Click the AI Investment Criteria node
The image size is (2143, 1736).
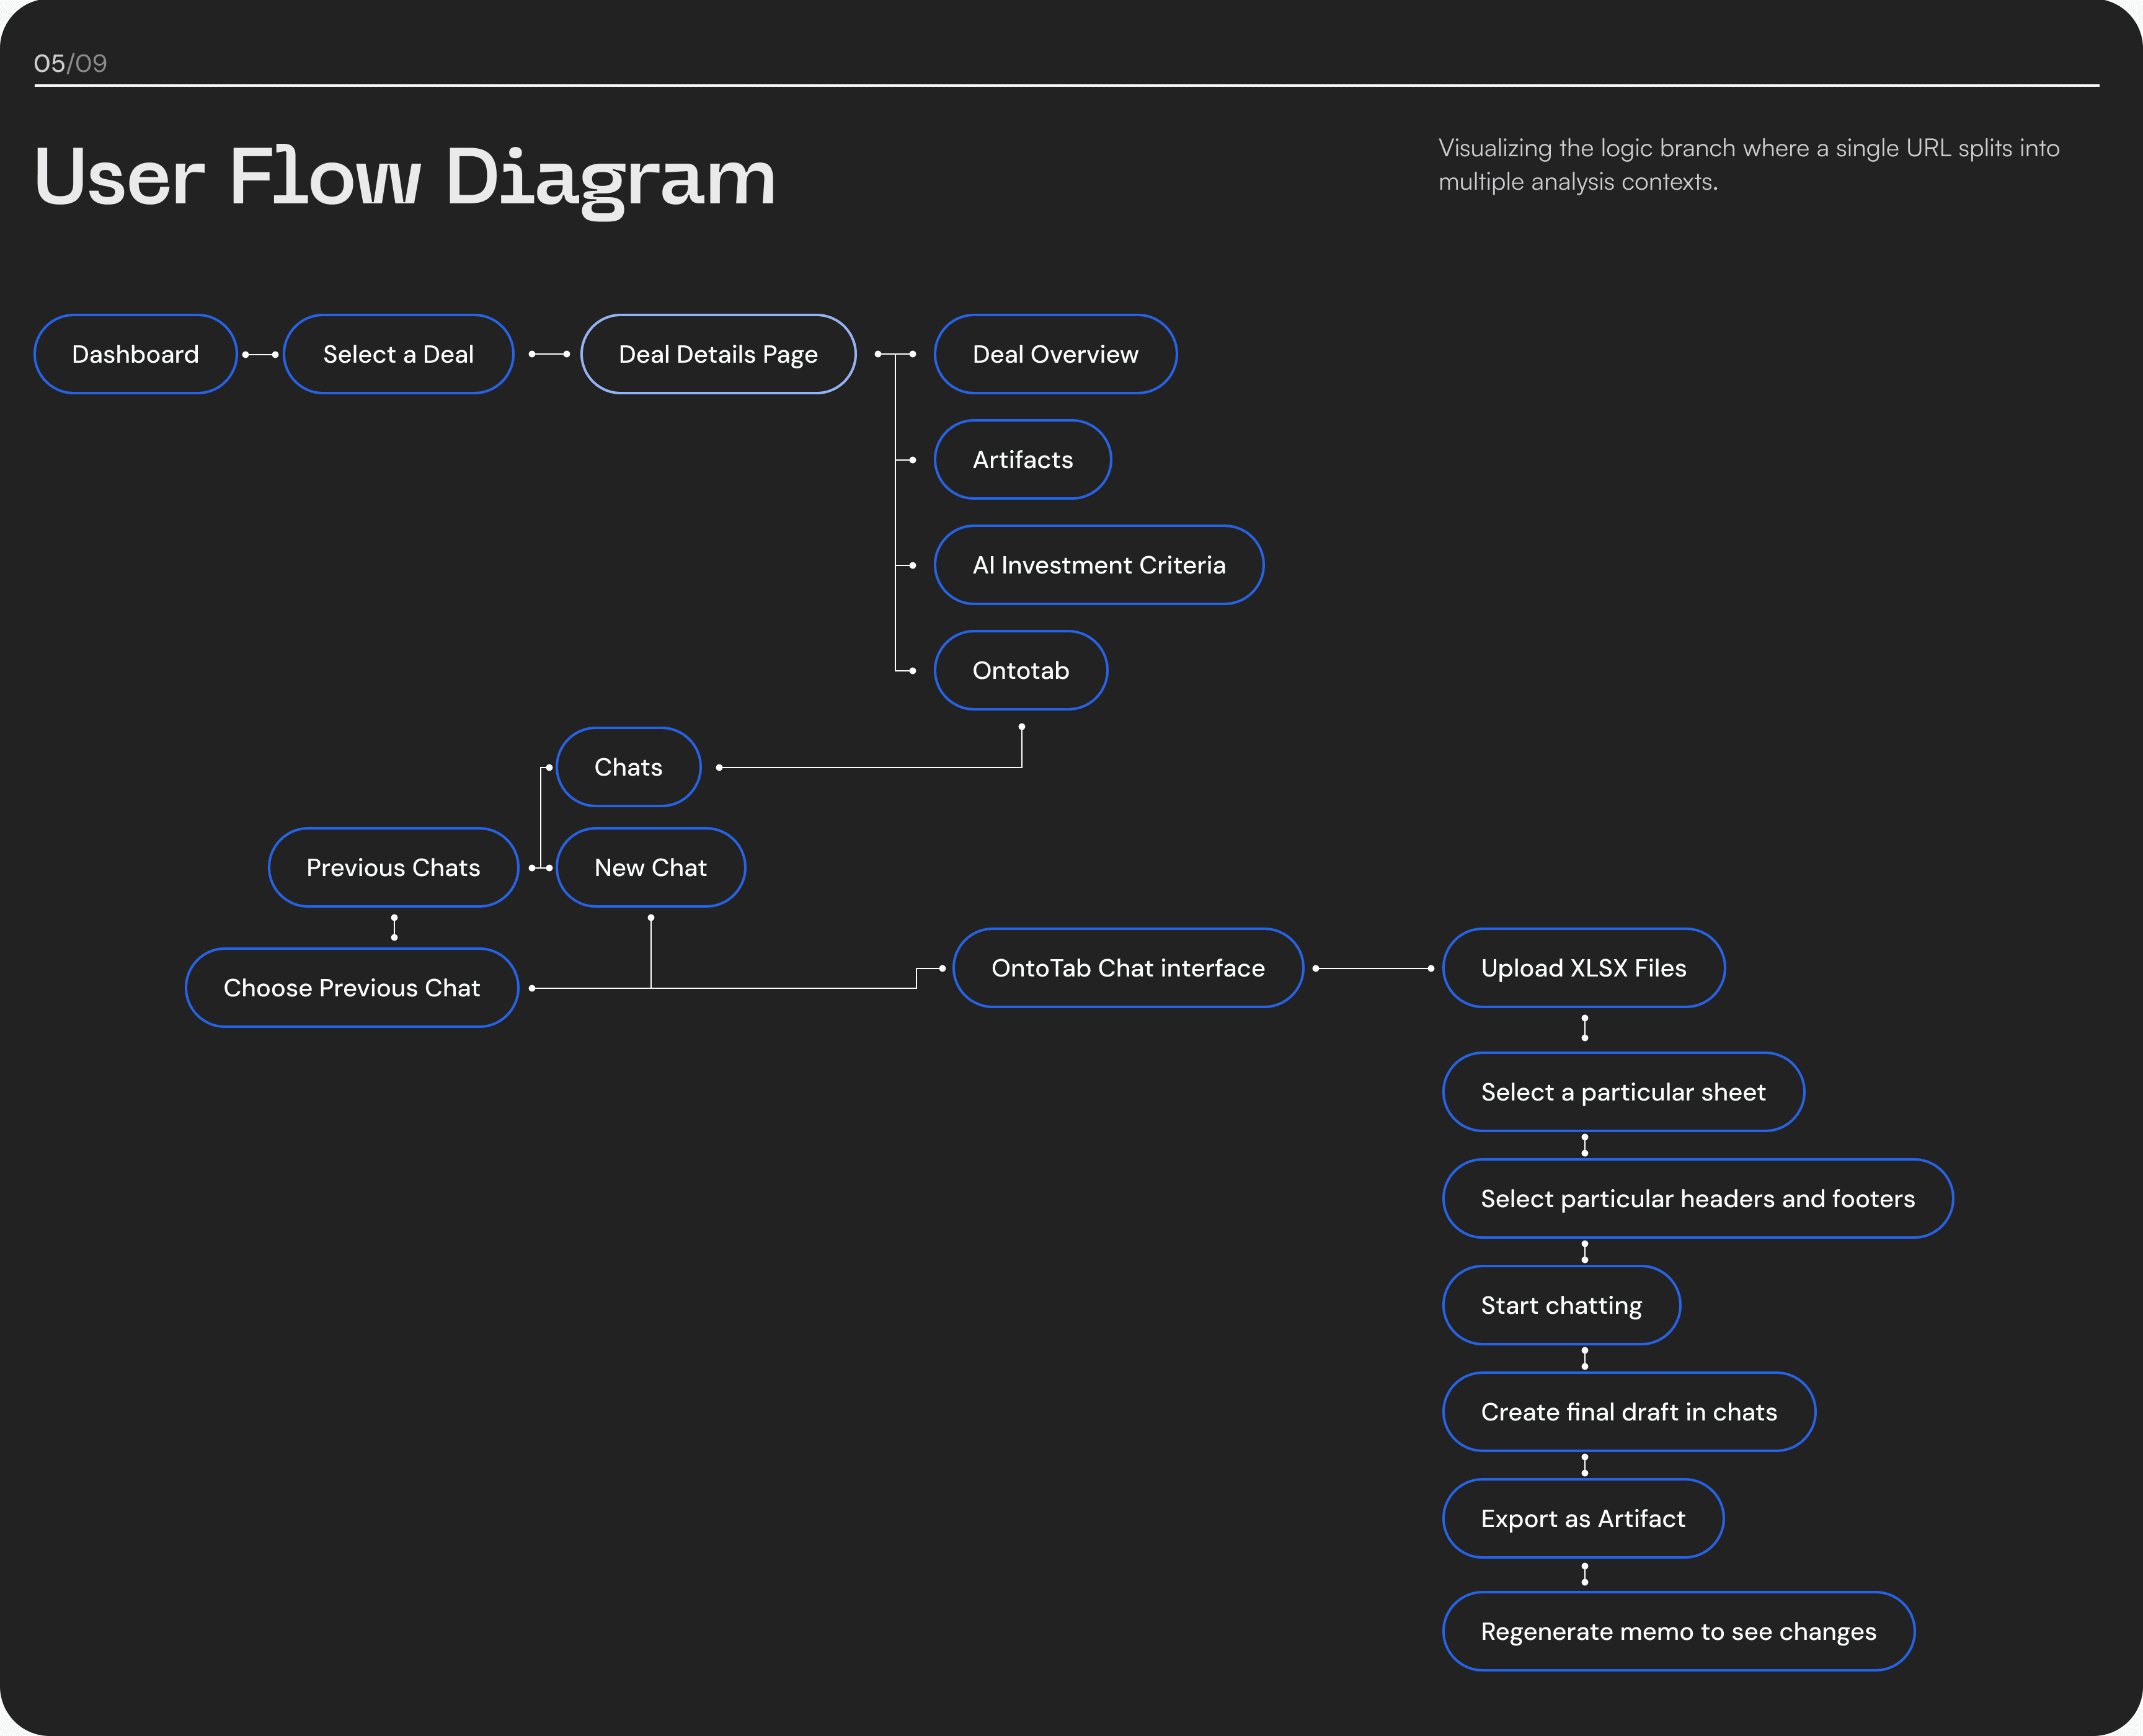[x=1098, y=565]
